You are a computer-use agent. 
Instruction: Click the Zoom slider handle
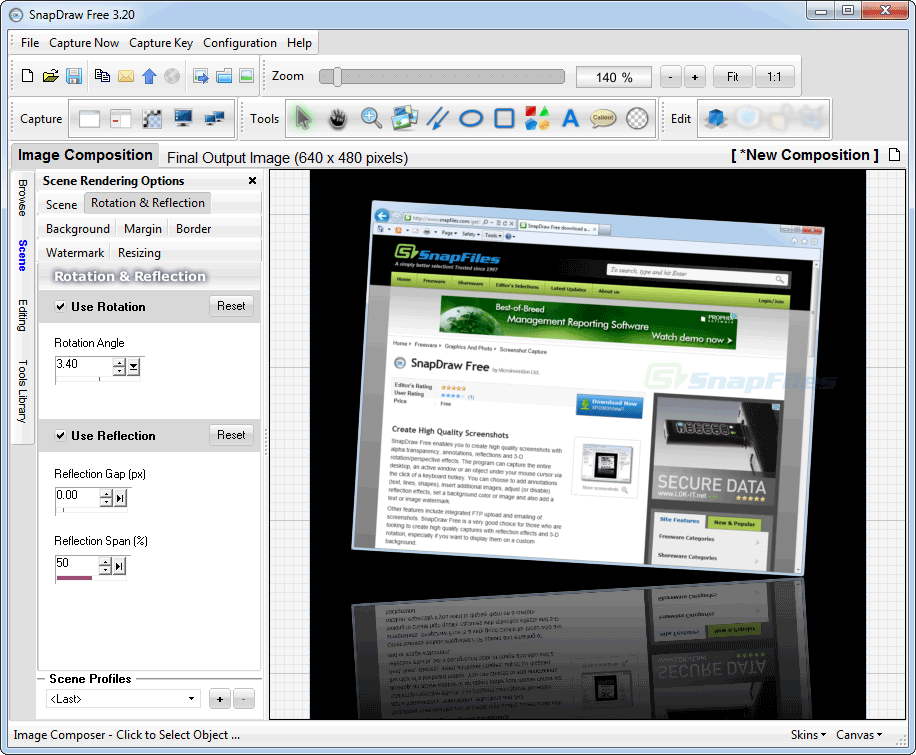(x=338, y=77)
